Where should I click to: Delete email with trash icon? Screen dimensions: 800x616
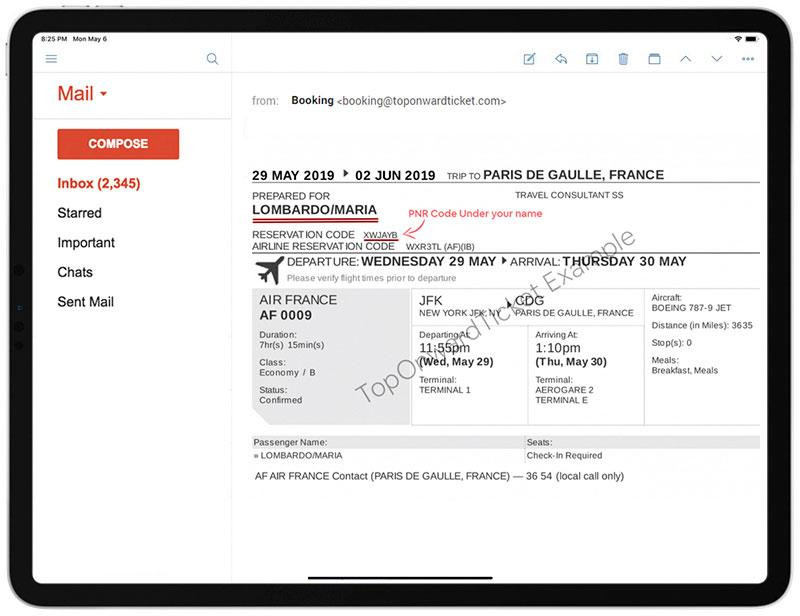pyautogui.click(x=623, y=59)
